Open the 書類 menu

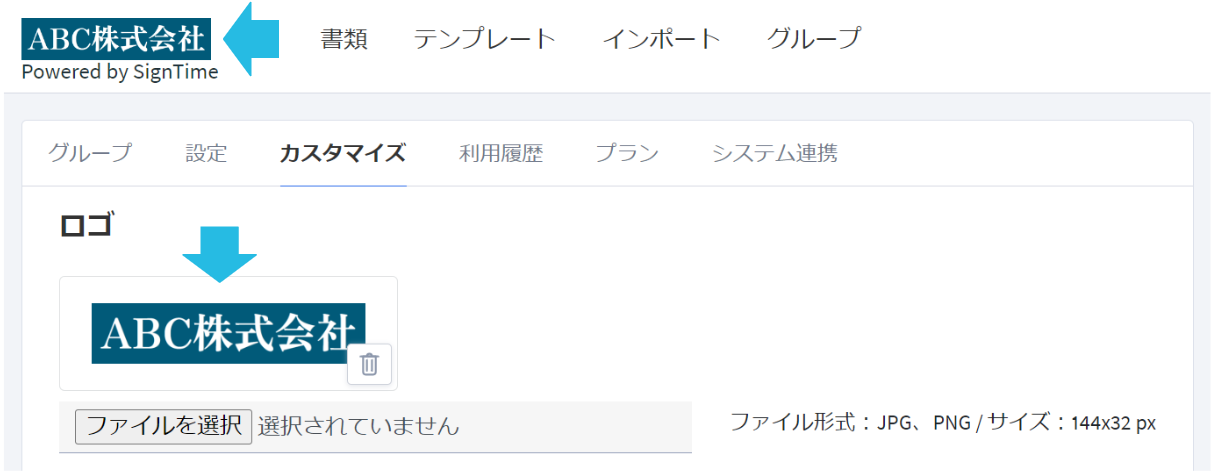pos(344,39)
